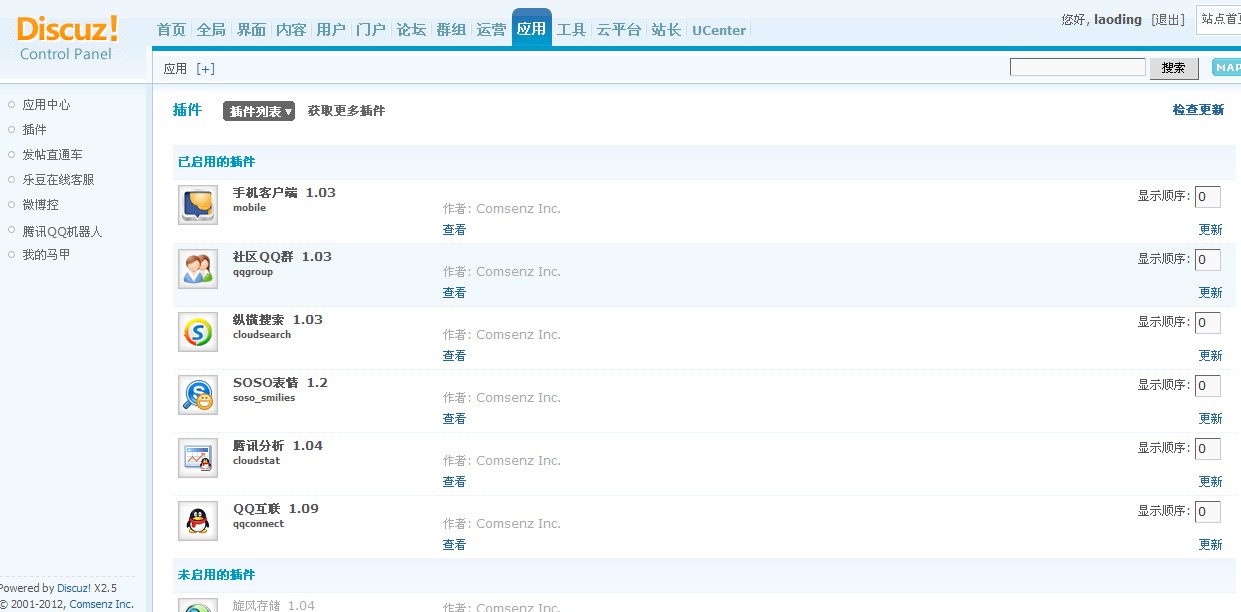Click 查看 for the QQ互联 plugin

click(454, 545)
